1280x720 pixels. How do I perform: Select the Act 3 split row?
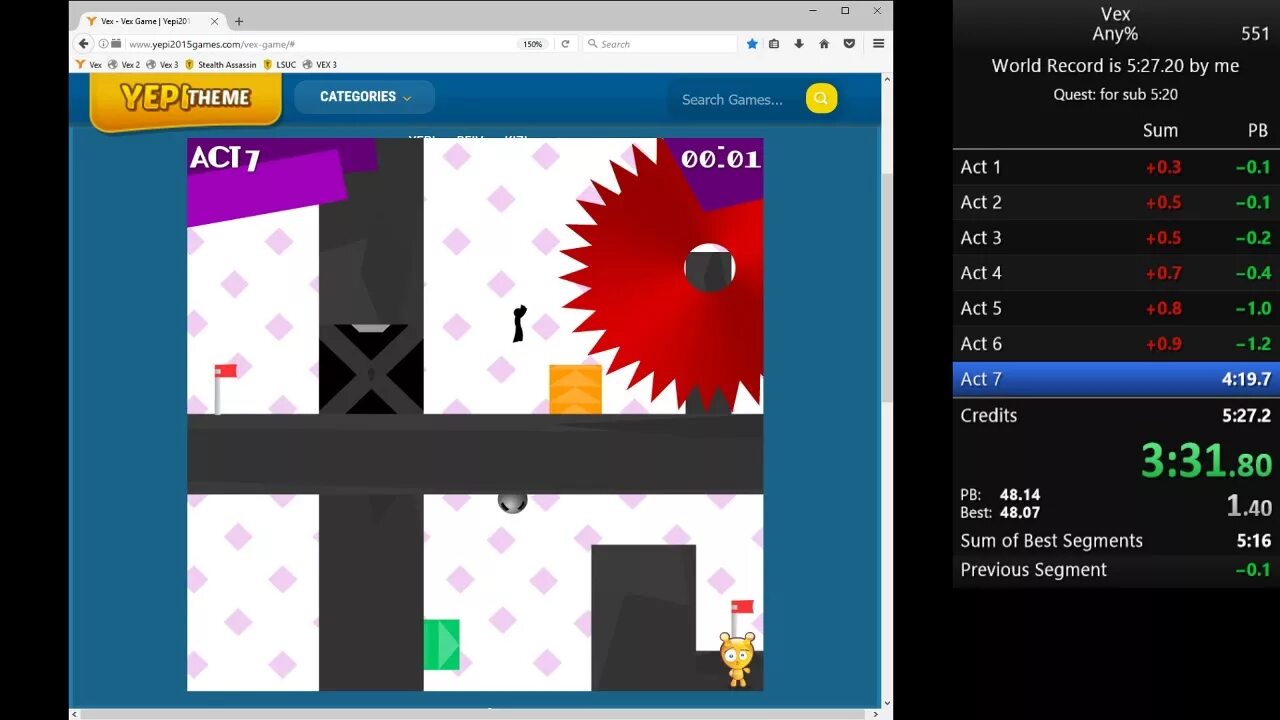[x=1116, y=238]
